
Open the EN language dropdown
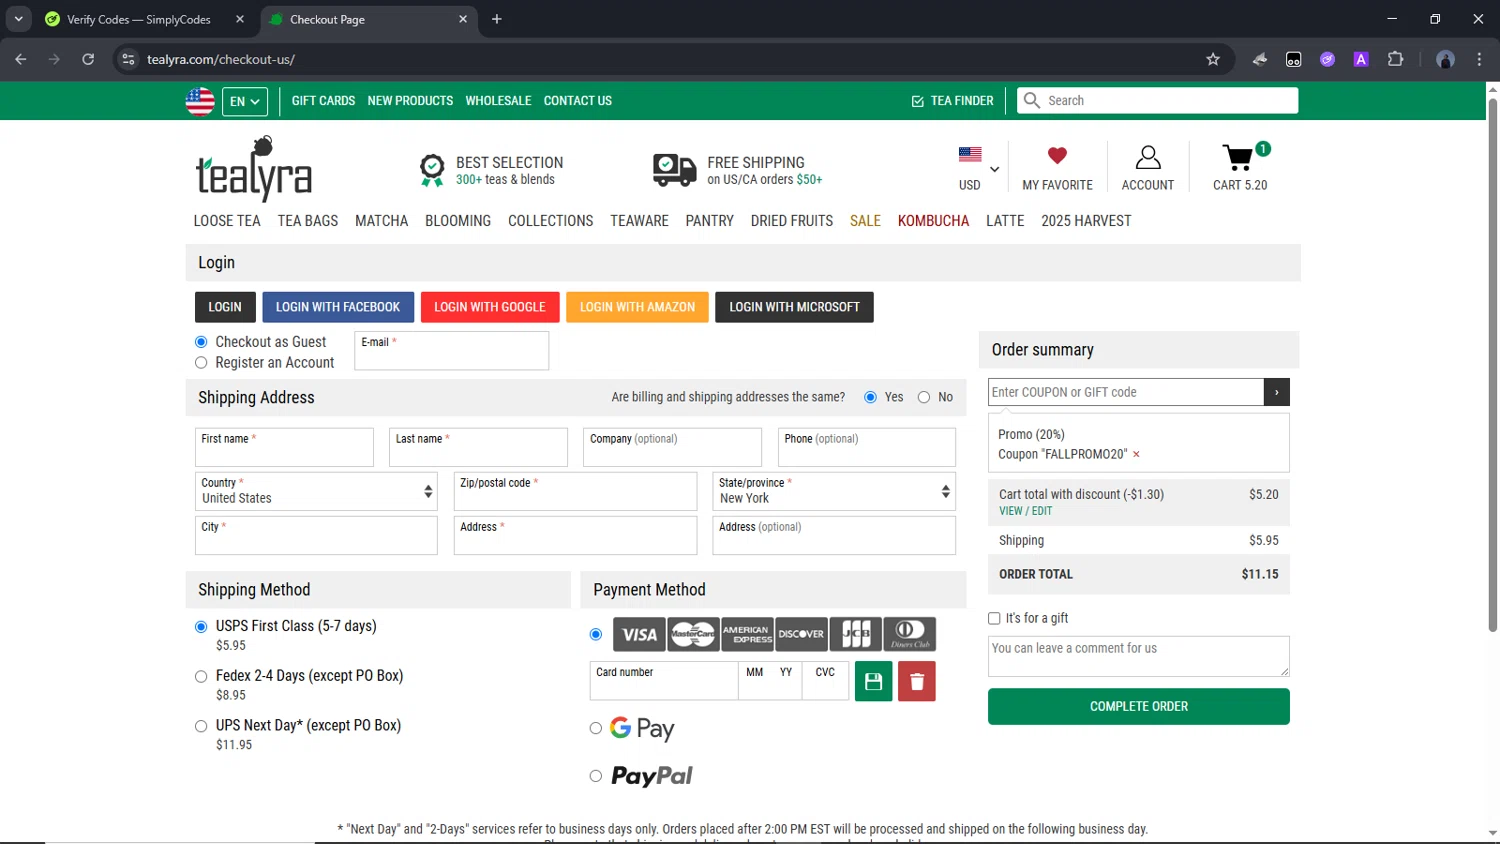245,101
